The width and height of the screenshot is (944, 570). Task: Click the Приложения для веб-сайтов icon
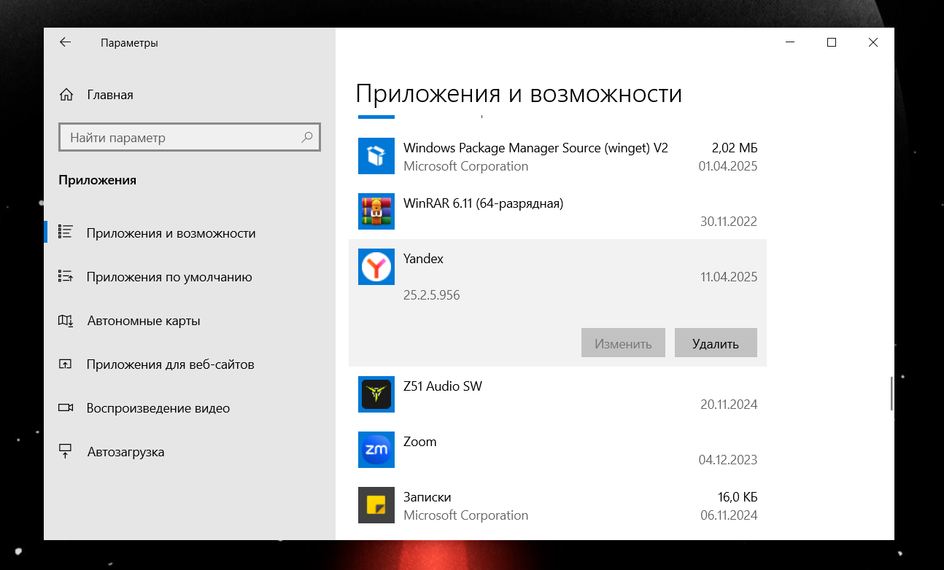click(65, 364)
